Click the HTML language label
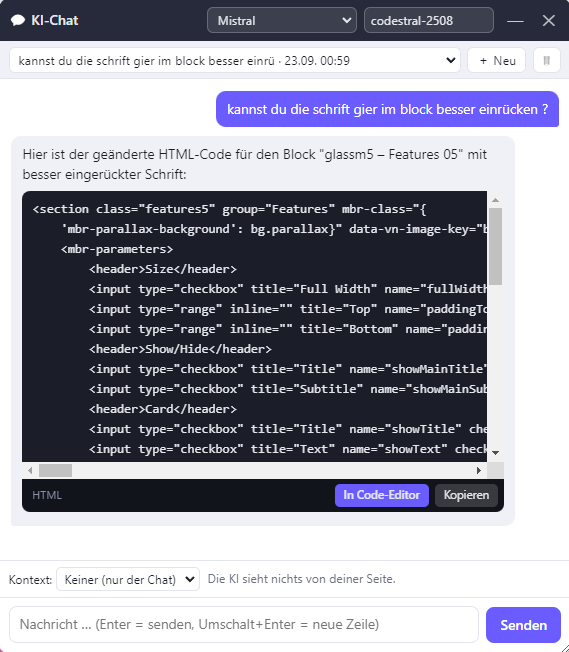This screenshot has width=569, height=652. click(47, 495)
